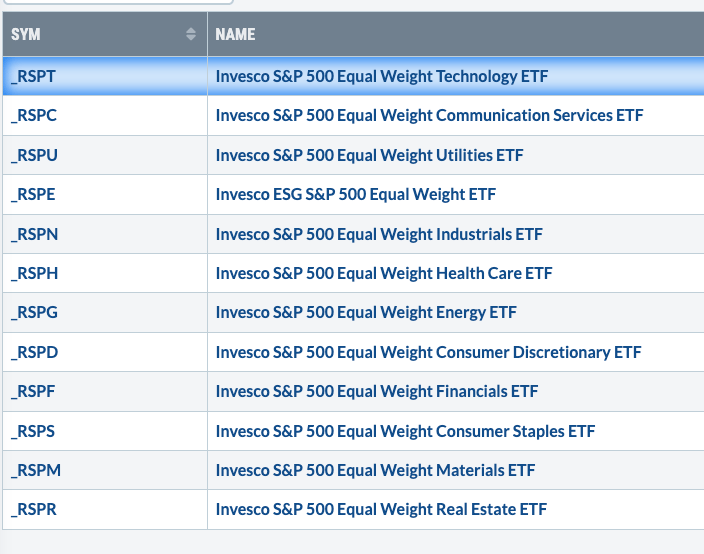
Task: Select the _RSPG symbol link
Action: point(34,312)
